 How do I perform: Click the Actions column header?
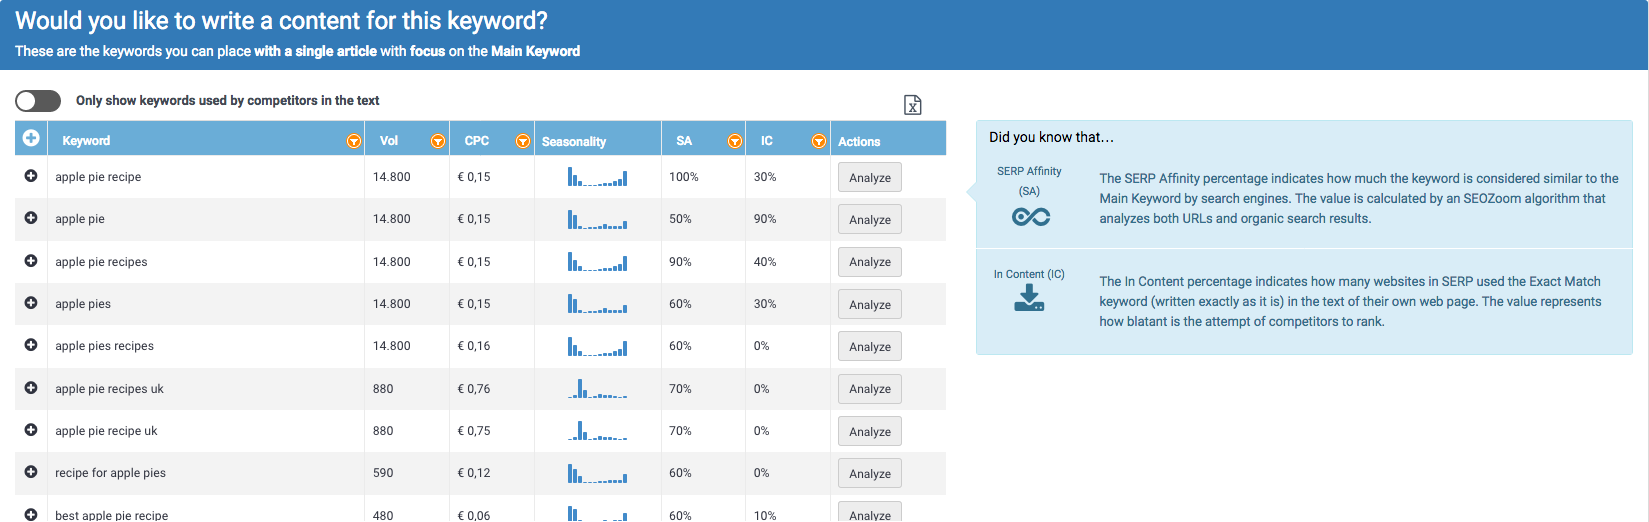(859, 142)
